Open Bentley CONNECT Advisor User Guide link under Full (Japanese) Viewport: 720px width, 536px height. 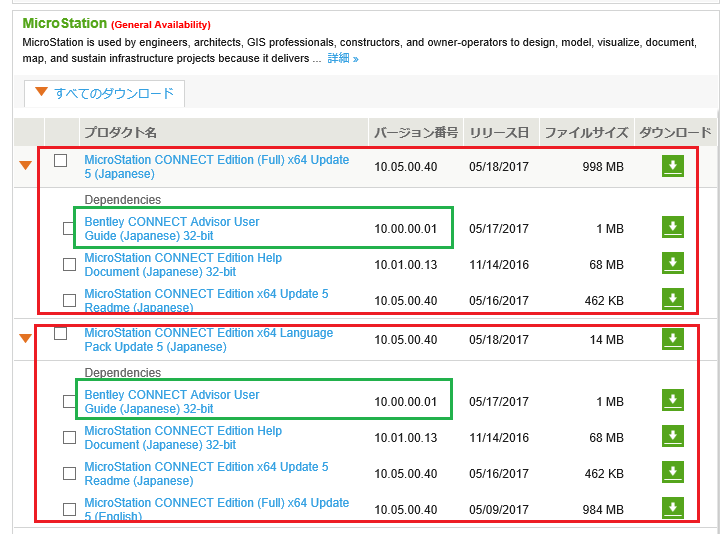pyautogui.click(x=172, y=229)
